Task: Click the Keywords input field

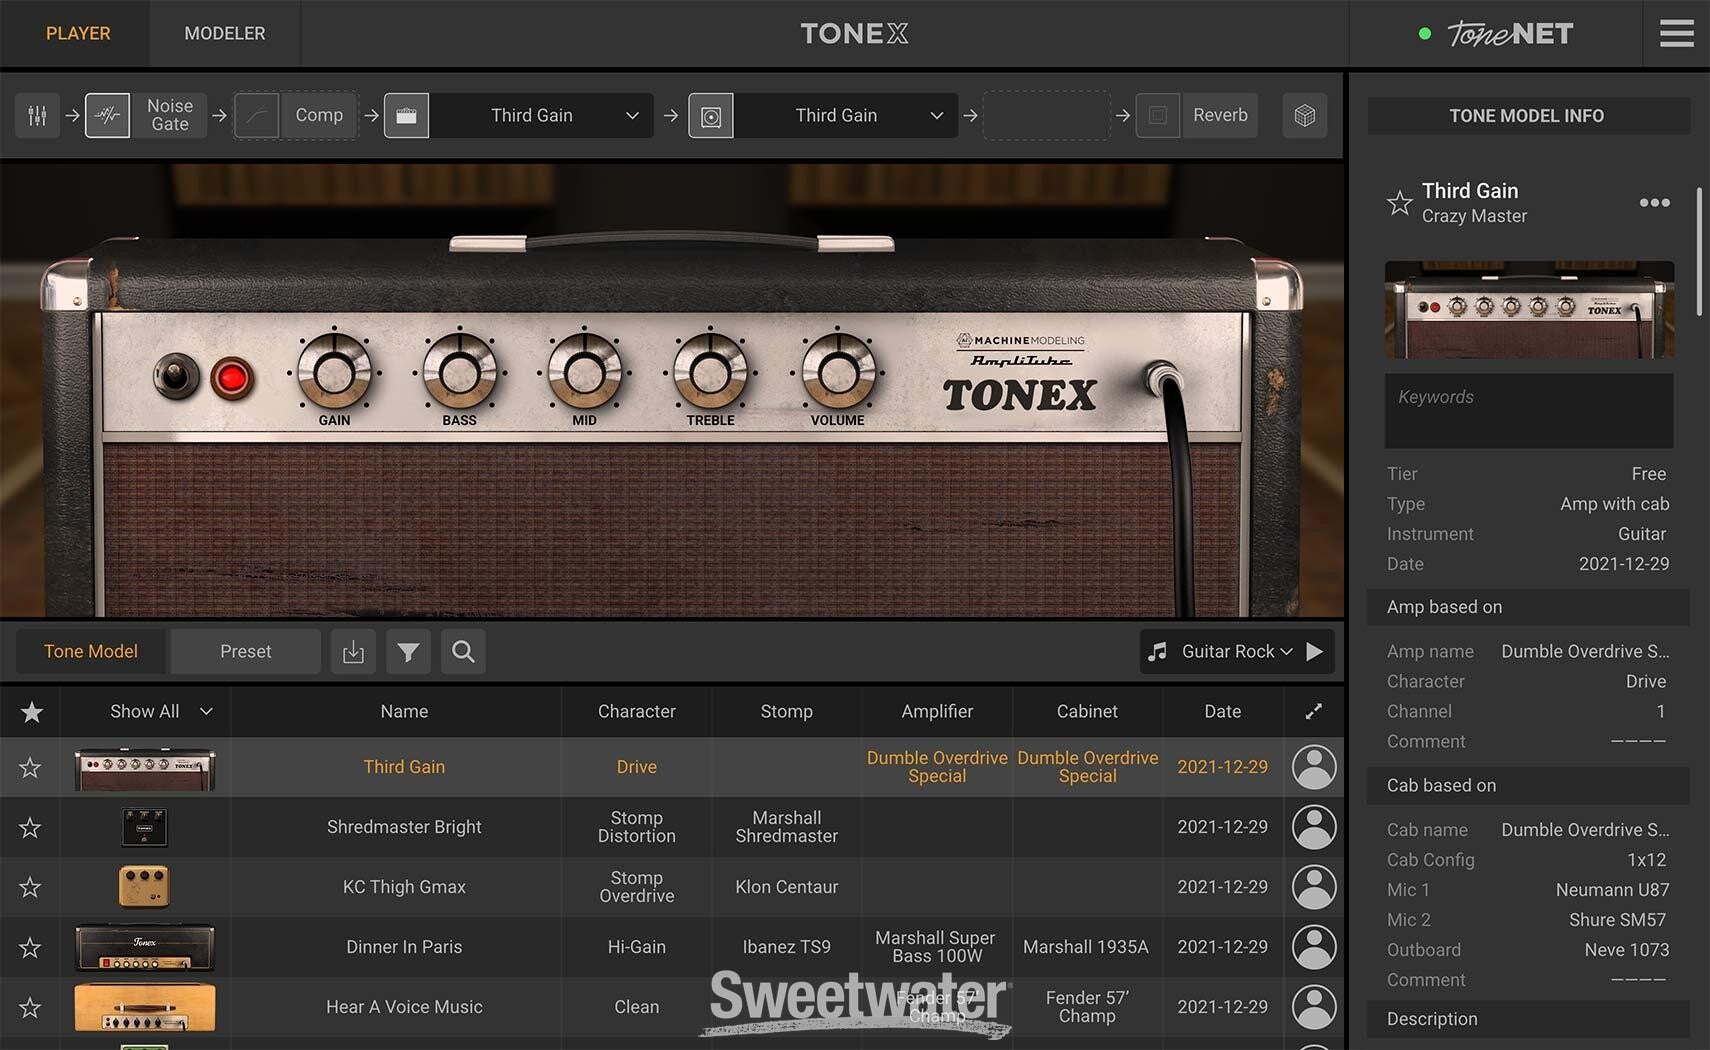Action: click(1528, 411)
